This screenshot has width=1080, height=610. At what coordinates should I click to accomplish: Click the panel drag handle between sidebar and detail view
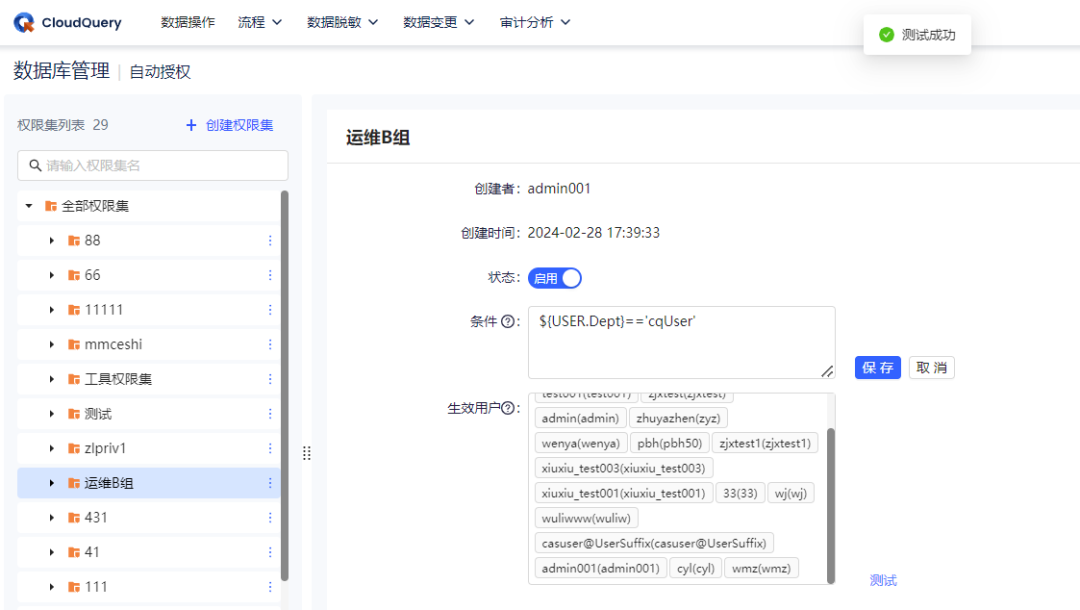[307, 452]
